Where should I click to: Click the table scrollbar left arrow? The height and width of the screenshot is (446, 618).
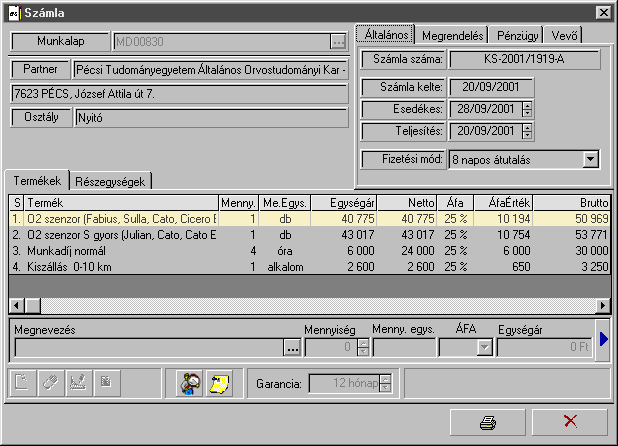click(x=17, y=305)
